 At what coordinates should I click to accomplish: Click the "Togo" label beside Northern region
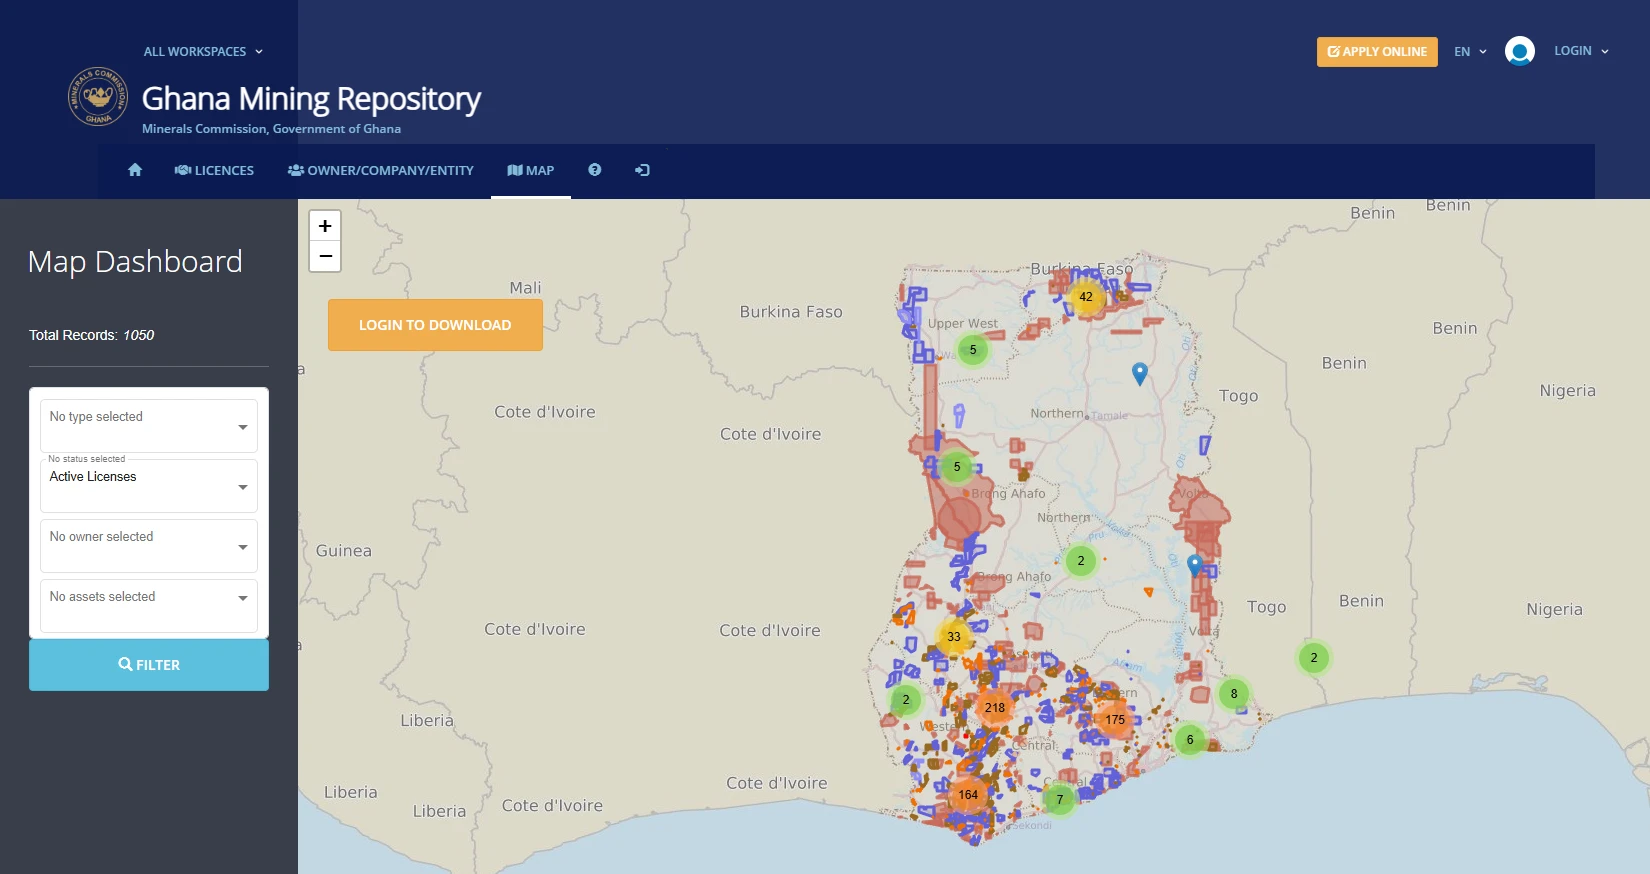[x=1239, y=396]
